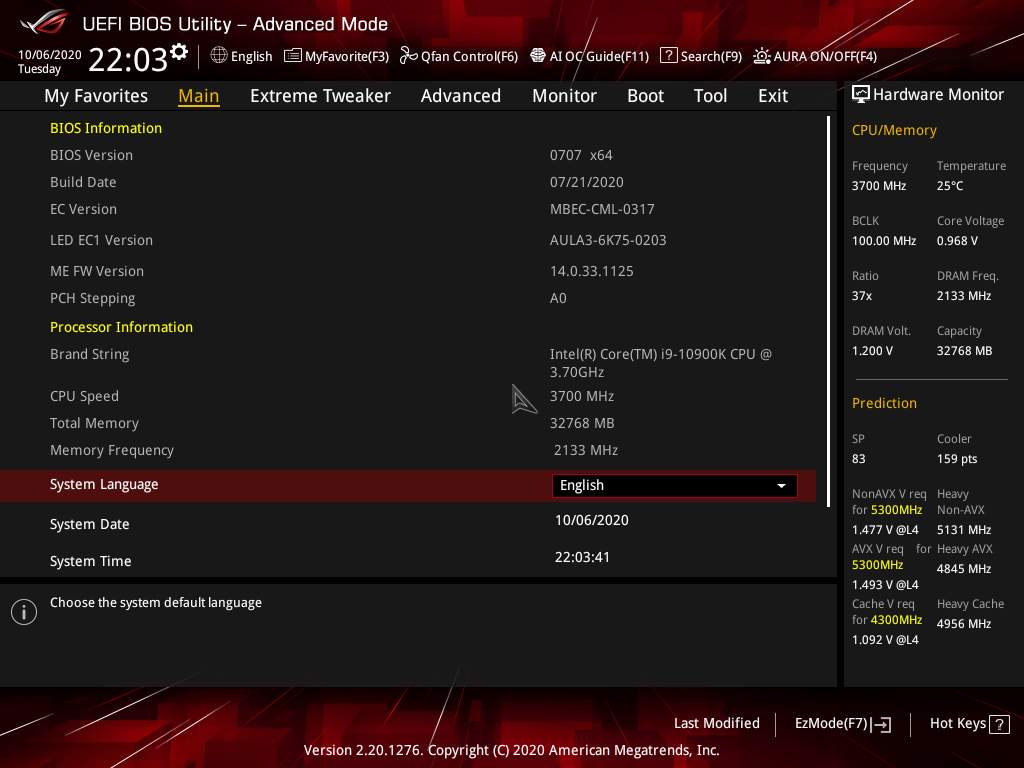Click the System Time label
1024x768 pixels.
90,561
